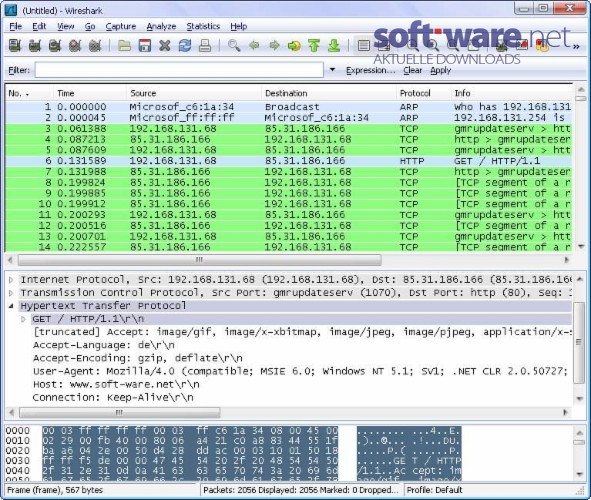591x500 pixels.
Task: Open the Help menu
Action: pos(239,26)
